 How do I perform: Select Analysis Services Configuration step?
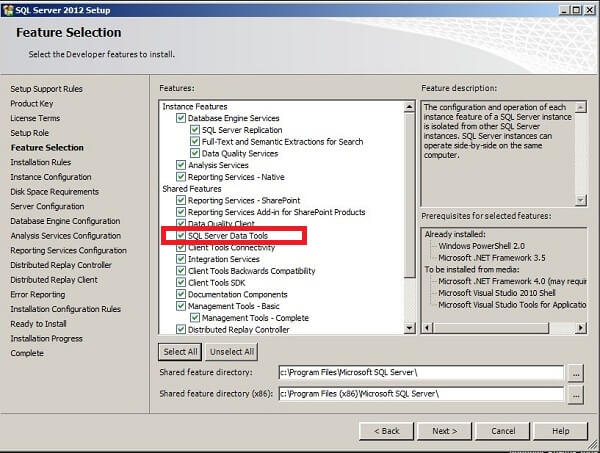(66, 236)
